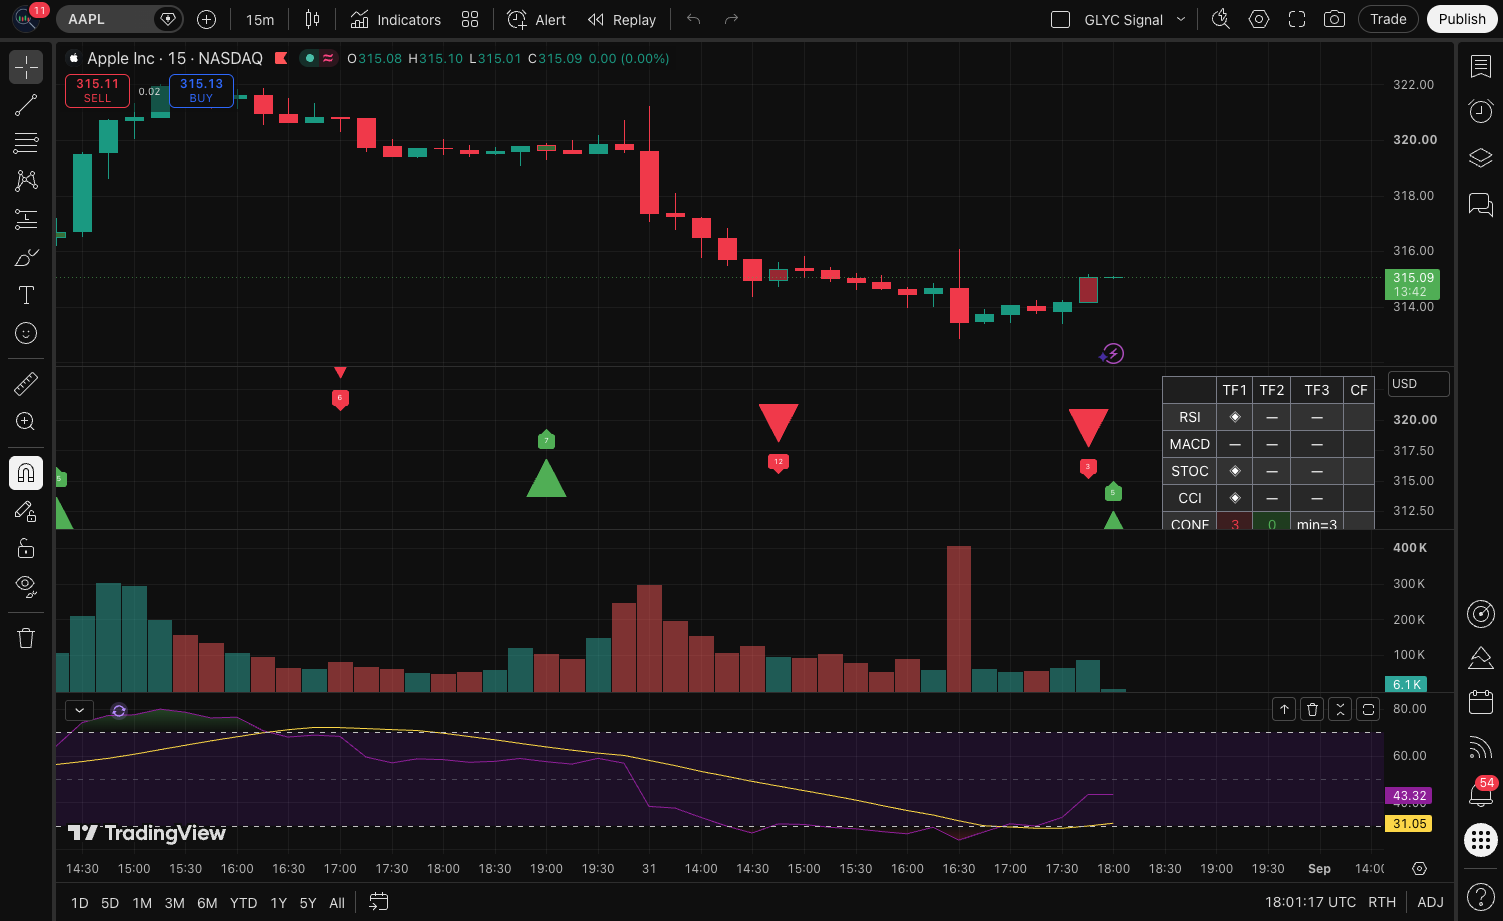The width and height of the screenshot is (1503, 921).
Task: Redo the last chart action
Action: click(x=731, y=19)
